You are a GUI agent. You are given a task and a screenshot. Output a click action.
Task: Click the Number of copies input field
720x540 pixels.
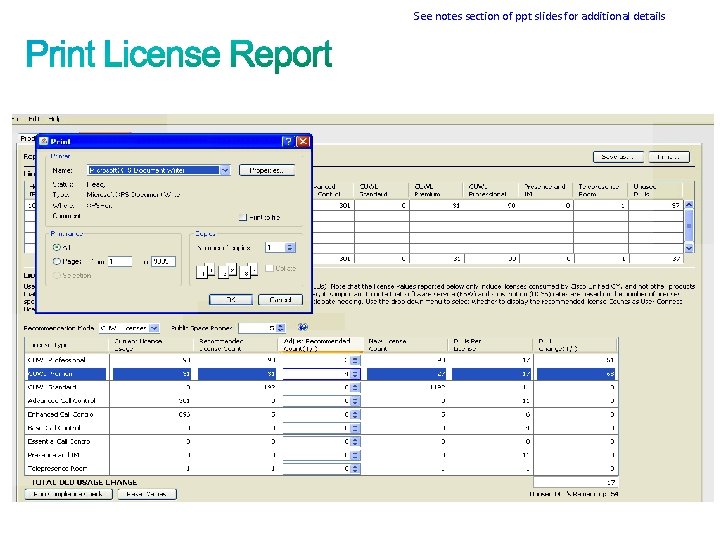(275, 248)
